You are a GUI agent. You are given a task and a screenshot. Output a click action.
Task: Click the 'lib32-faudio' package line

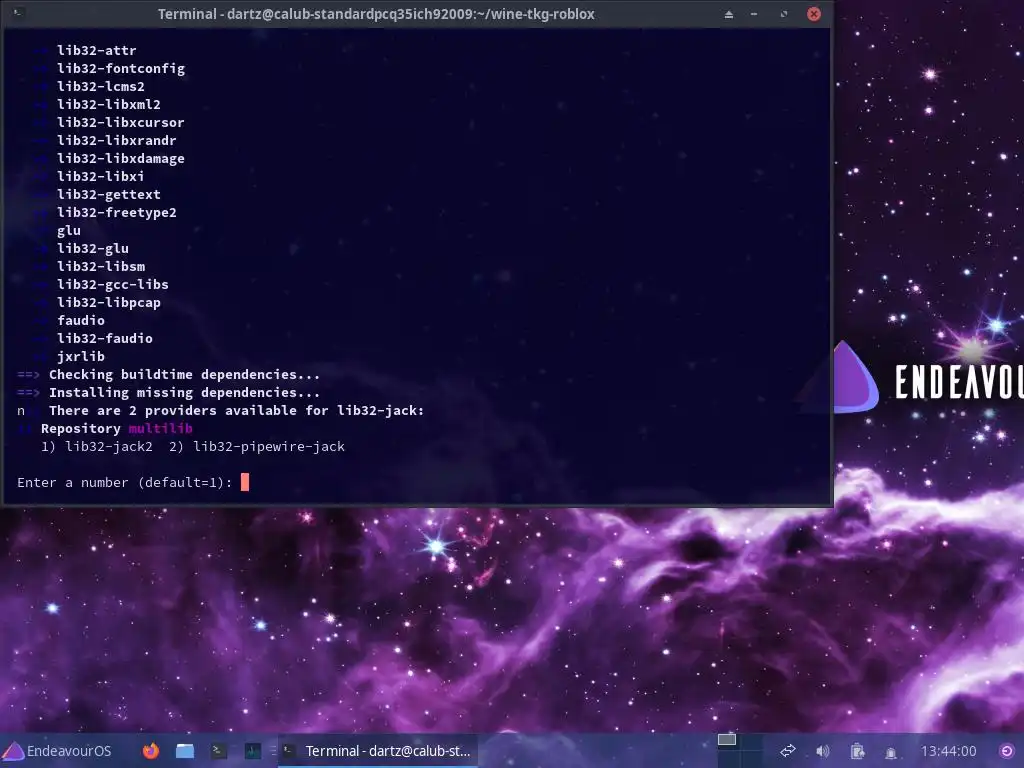tap(104, 338)
